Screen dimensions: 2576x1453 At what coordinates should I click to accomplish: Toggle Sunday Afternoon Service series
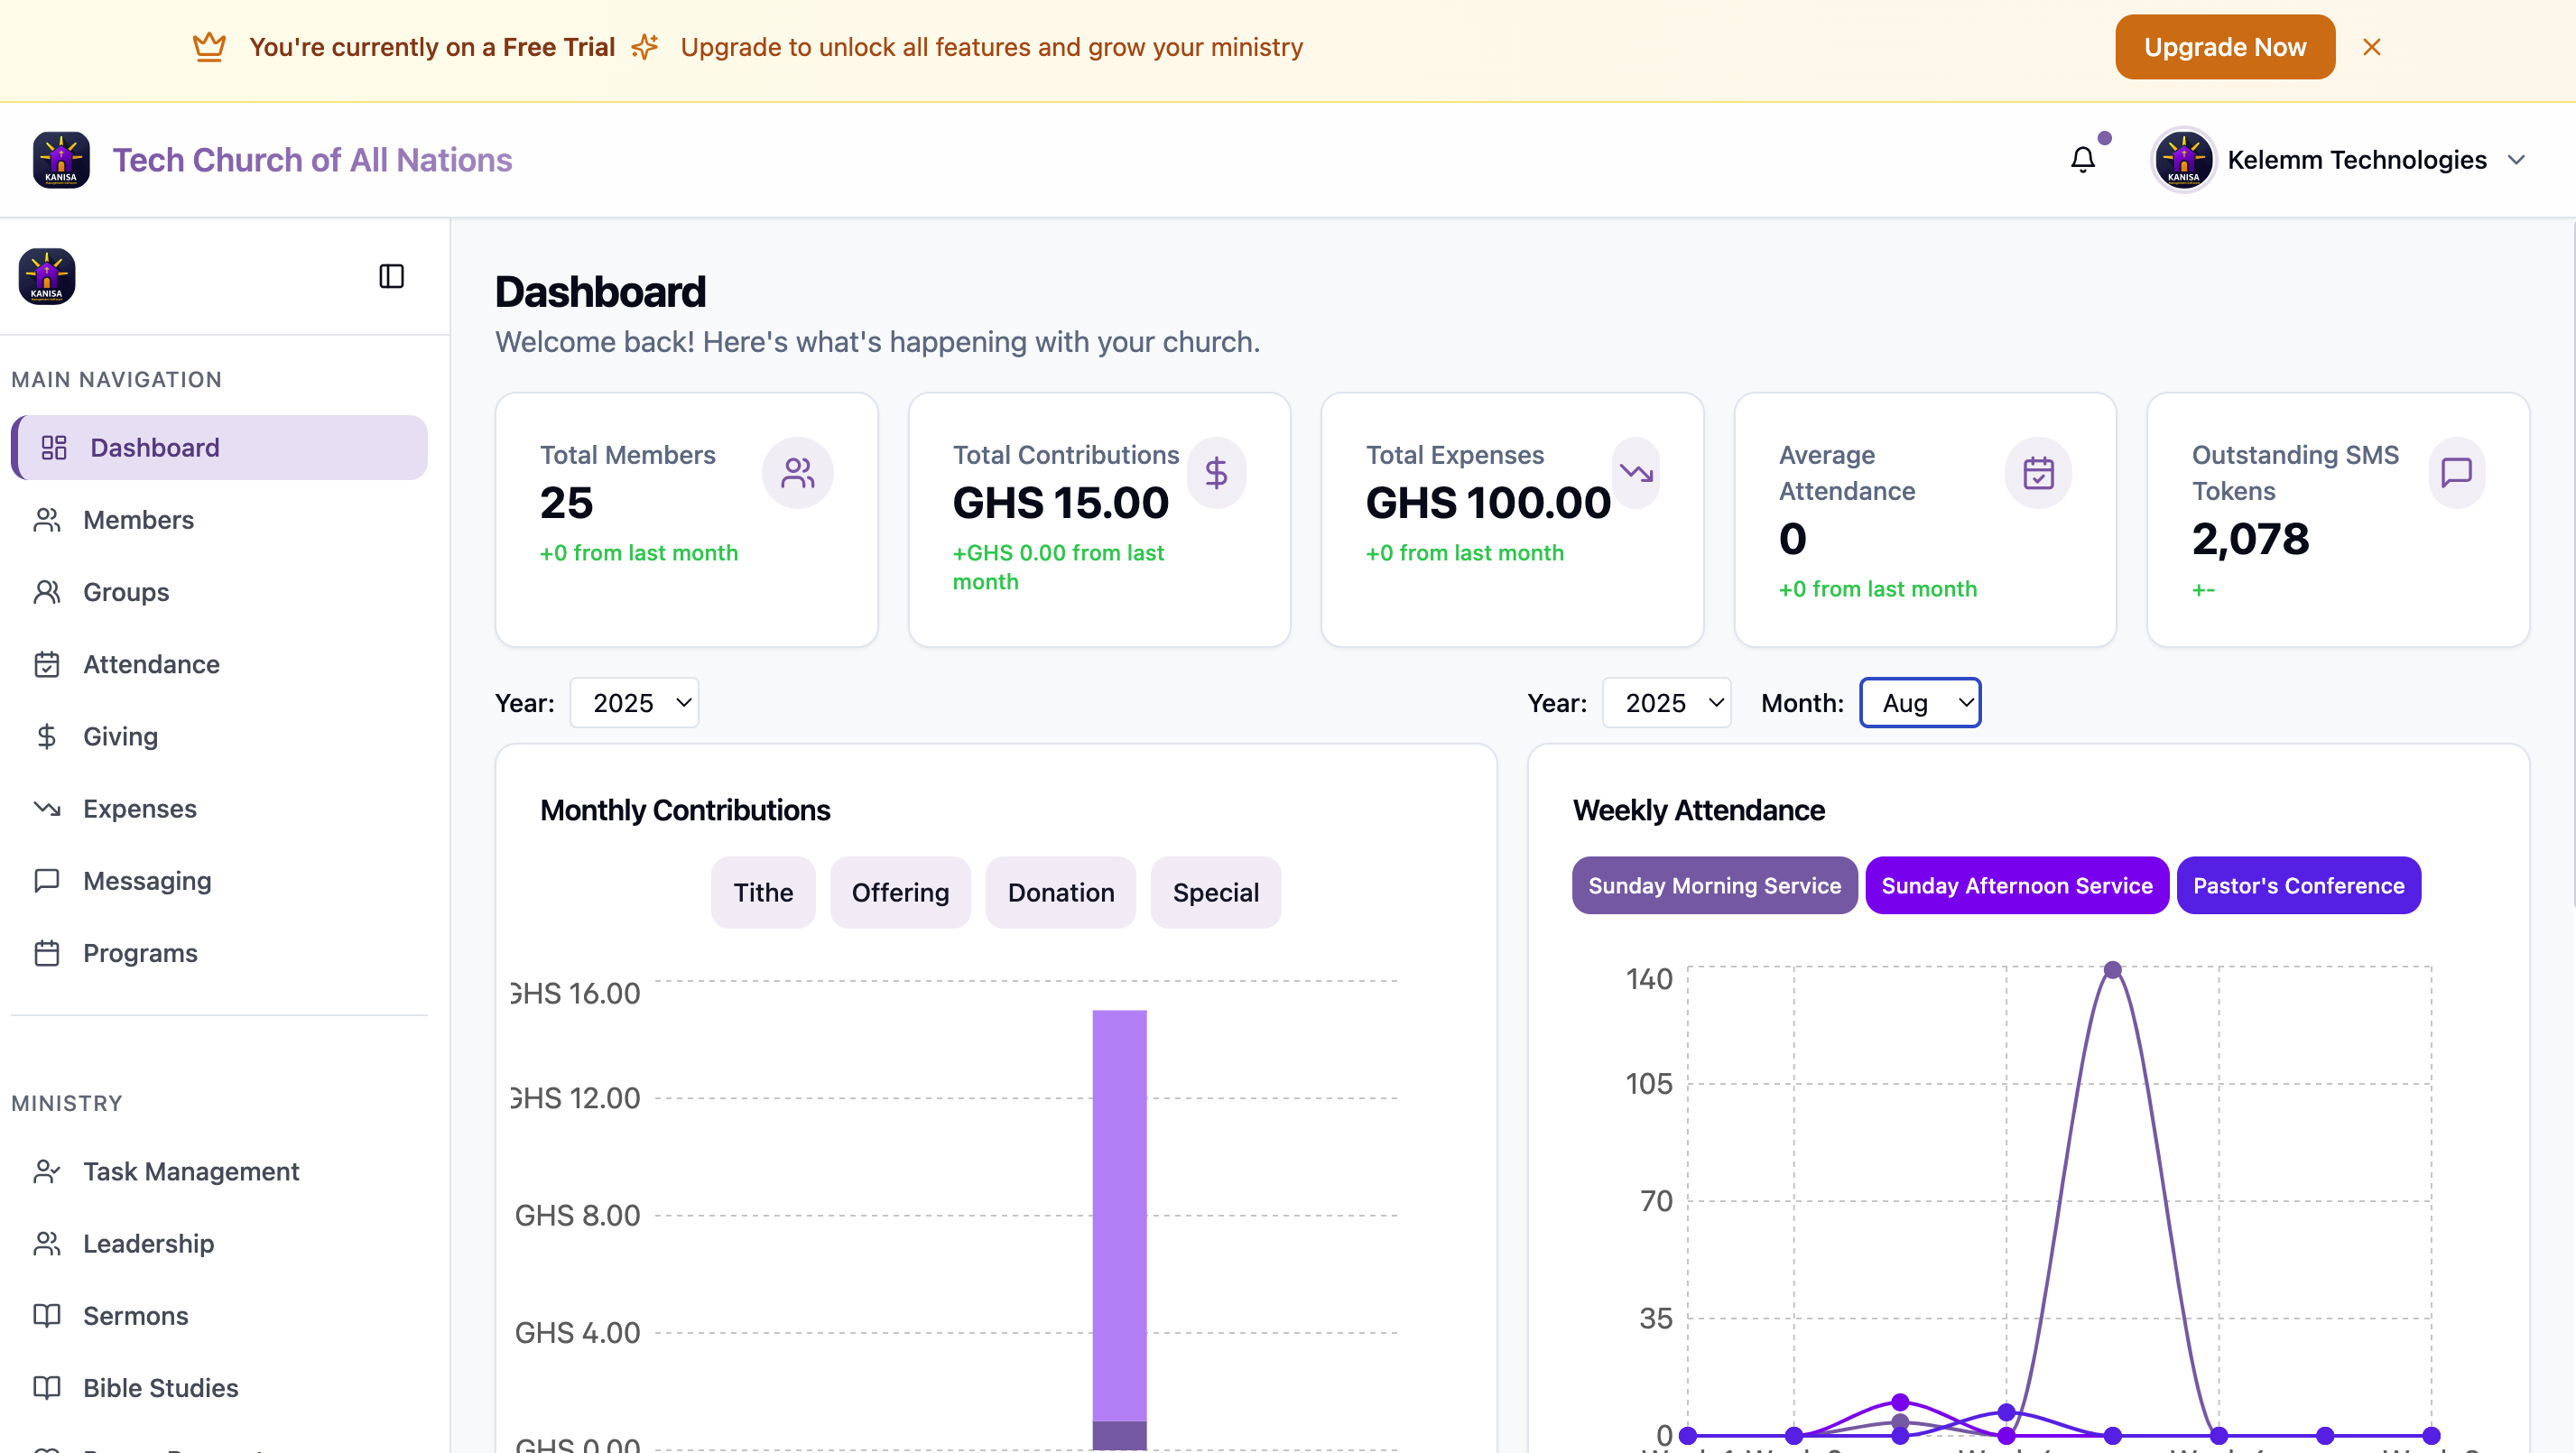2016,885
